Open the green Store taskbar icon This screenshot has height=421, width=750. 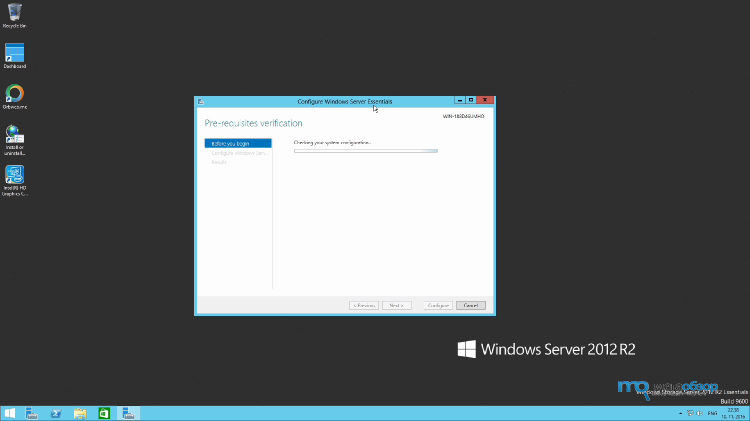(104, 413)
